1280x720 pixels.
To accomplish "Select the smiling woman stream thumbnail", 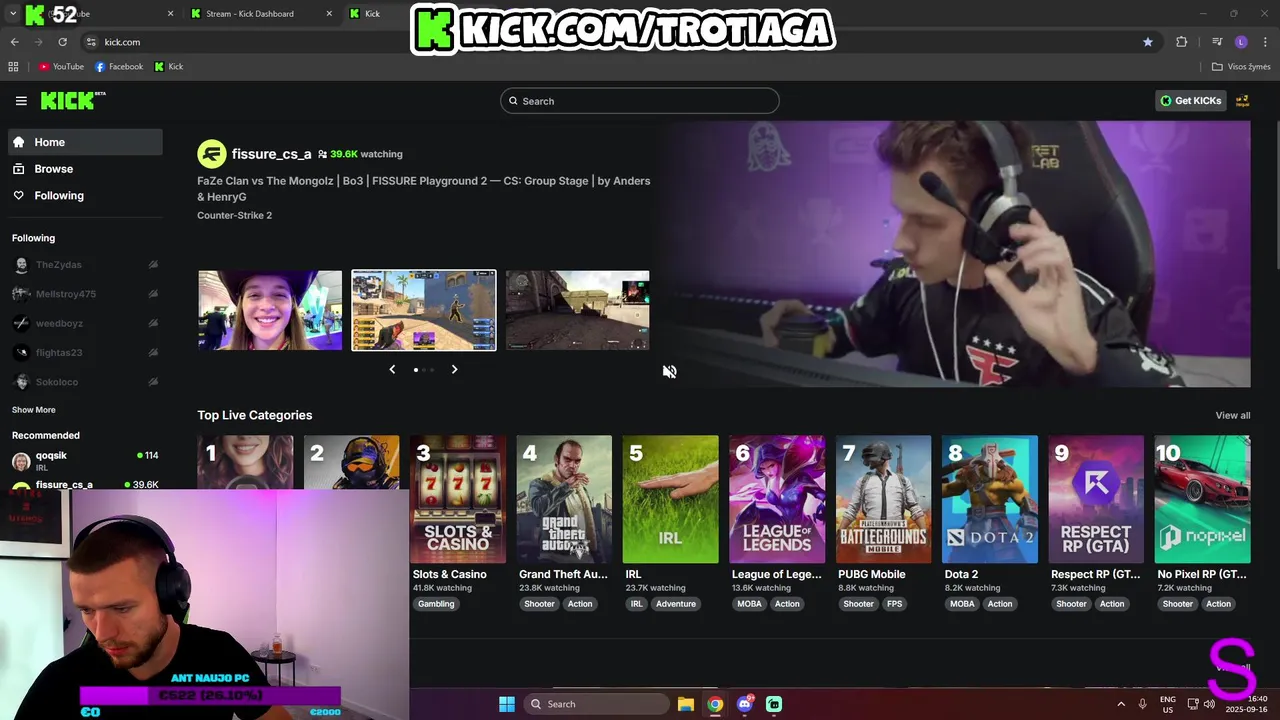I will pos(270,310).
